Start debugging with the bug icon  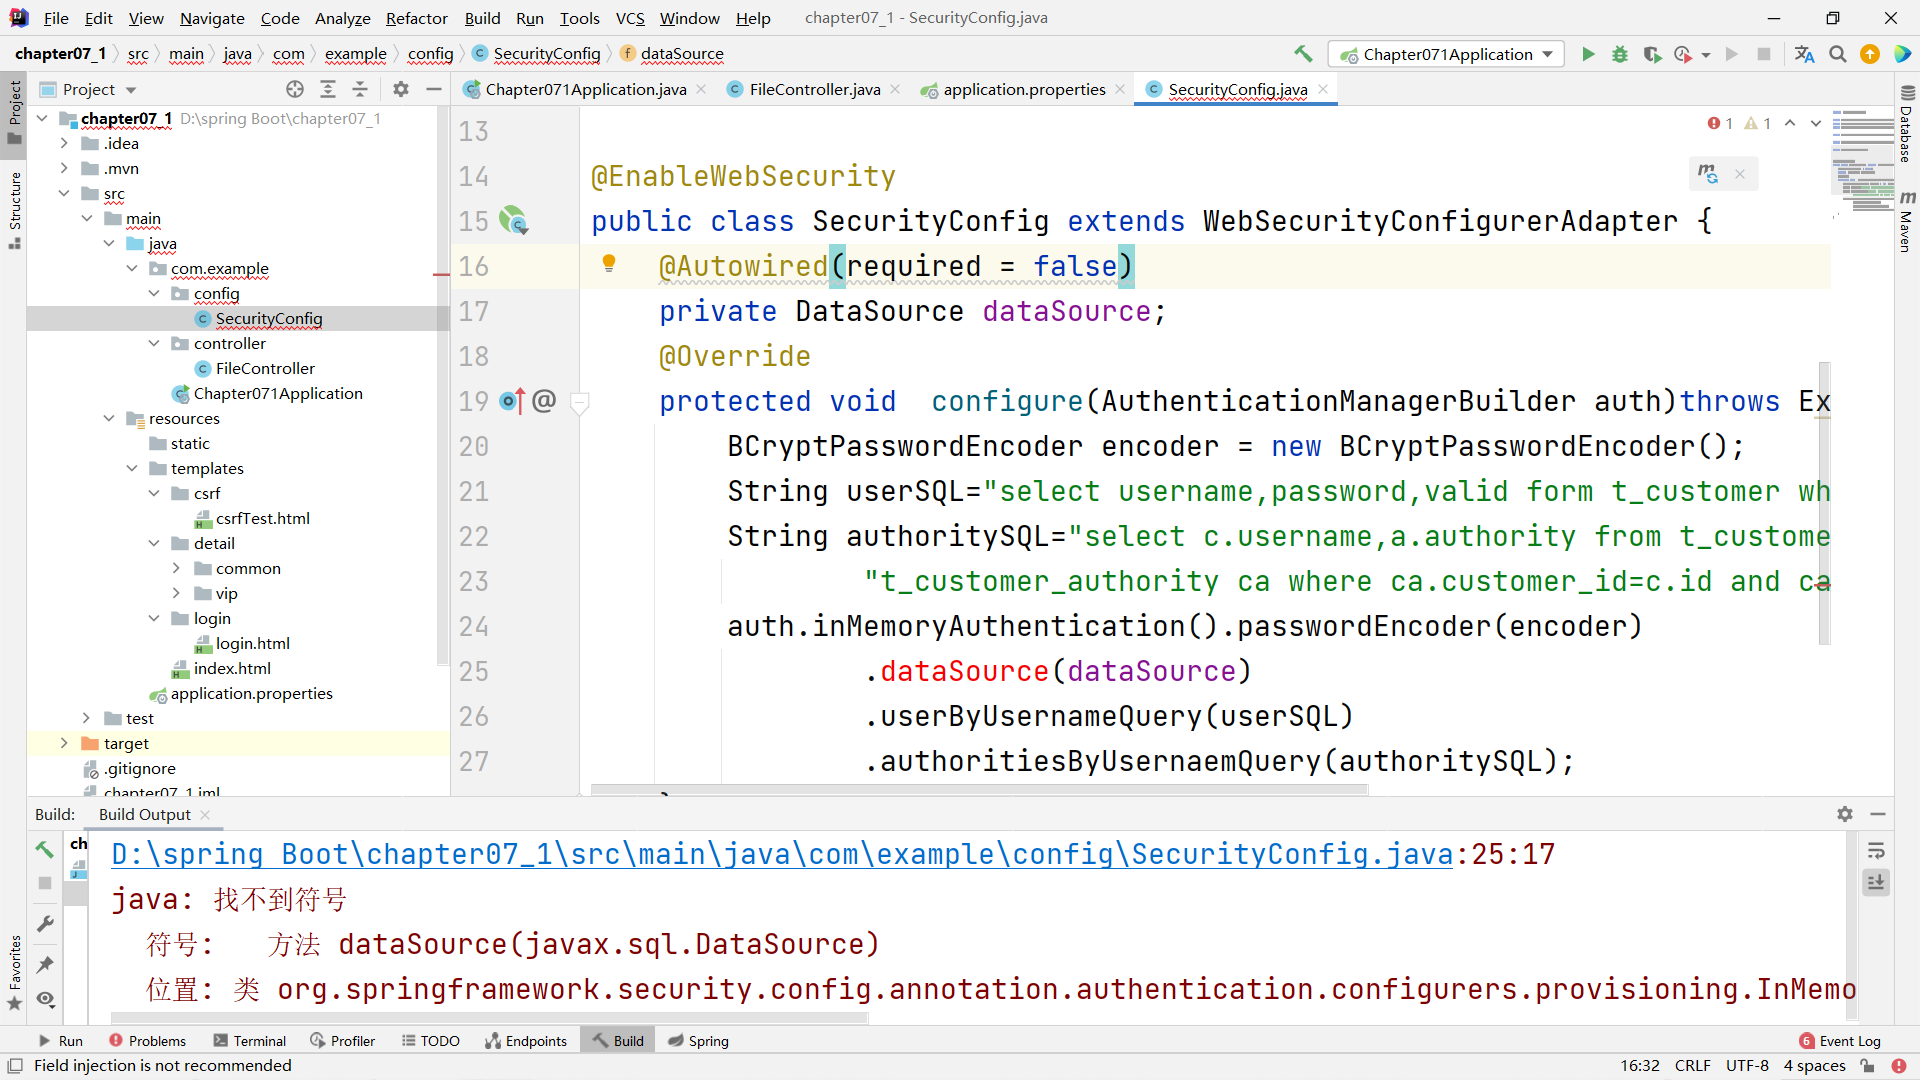click(x=1620, y=55)
